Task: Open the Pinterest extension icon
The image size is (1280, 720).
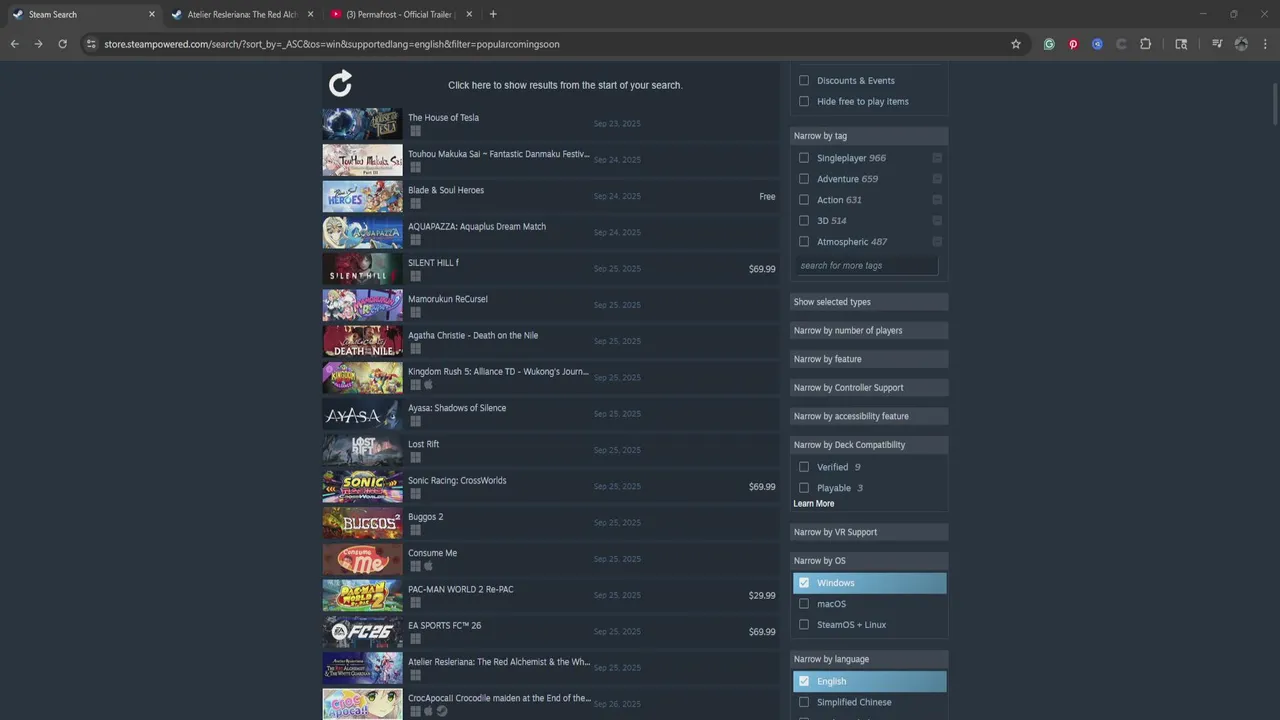Action: (x=1073, y=44)
